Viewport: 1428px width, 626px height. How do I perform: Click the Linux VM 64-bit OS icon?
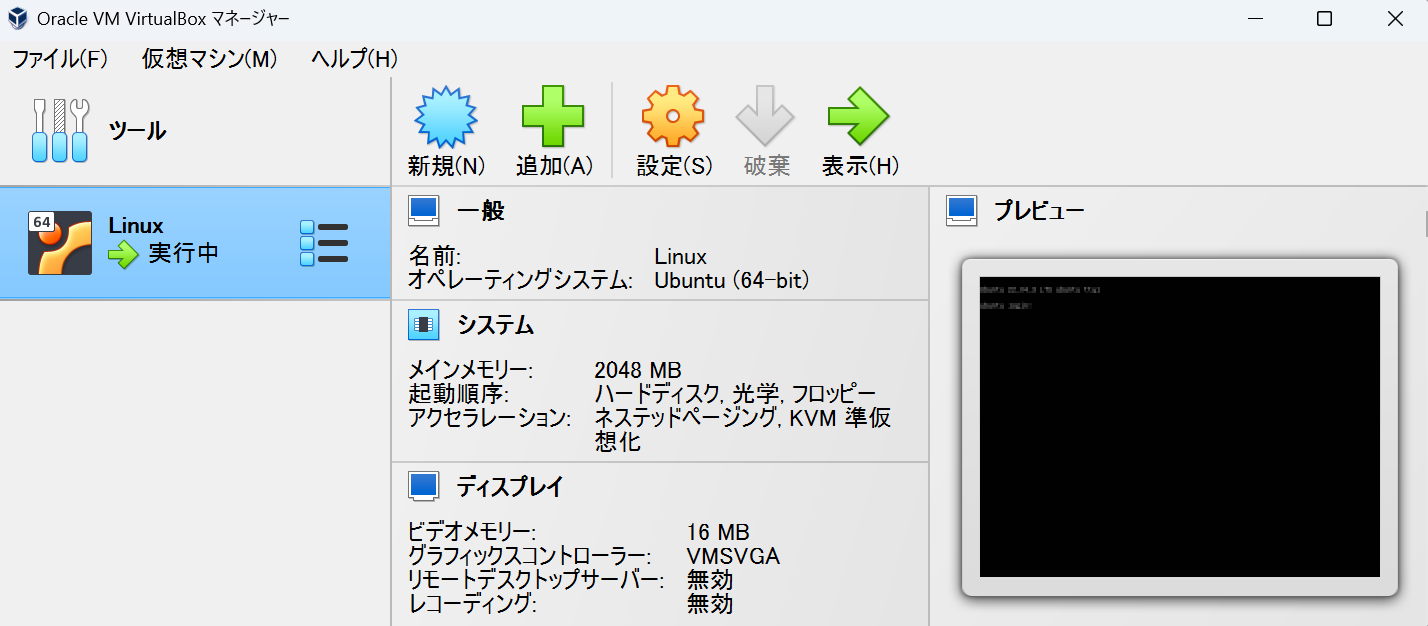pos(60,243)
